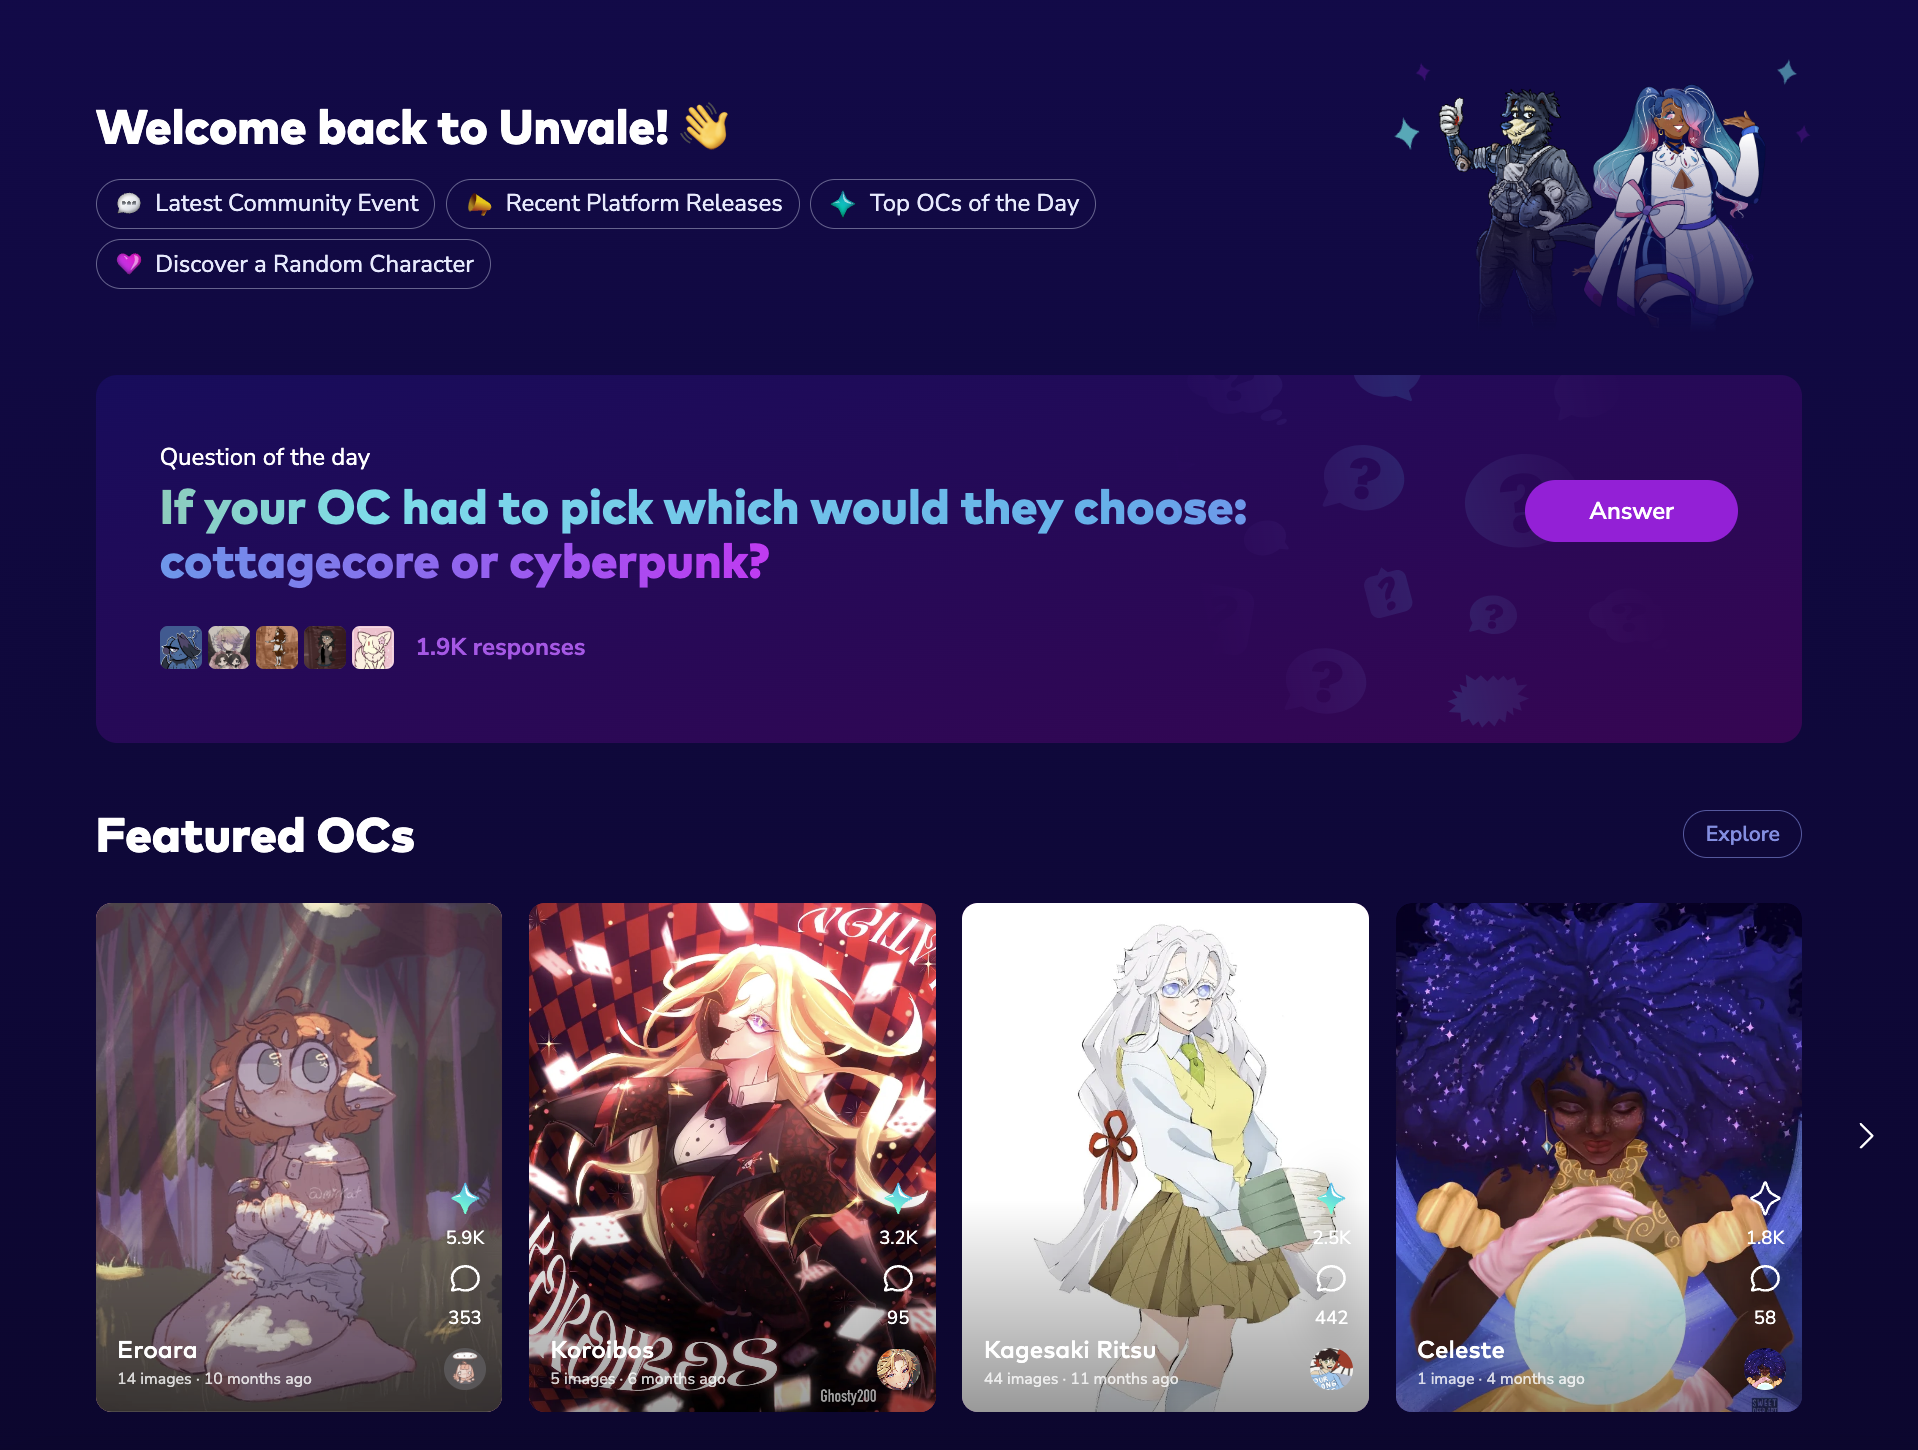Click the Explore button beside Featured OCs
This screenshot has height=1450, width=1918.
pyautogui.click(x=1742, y=834)
